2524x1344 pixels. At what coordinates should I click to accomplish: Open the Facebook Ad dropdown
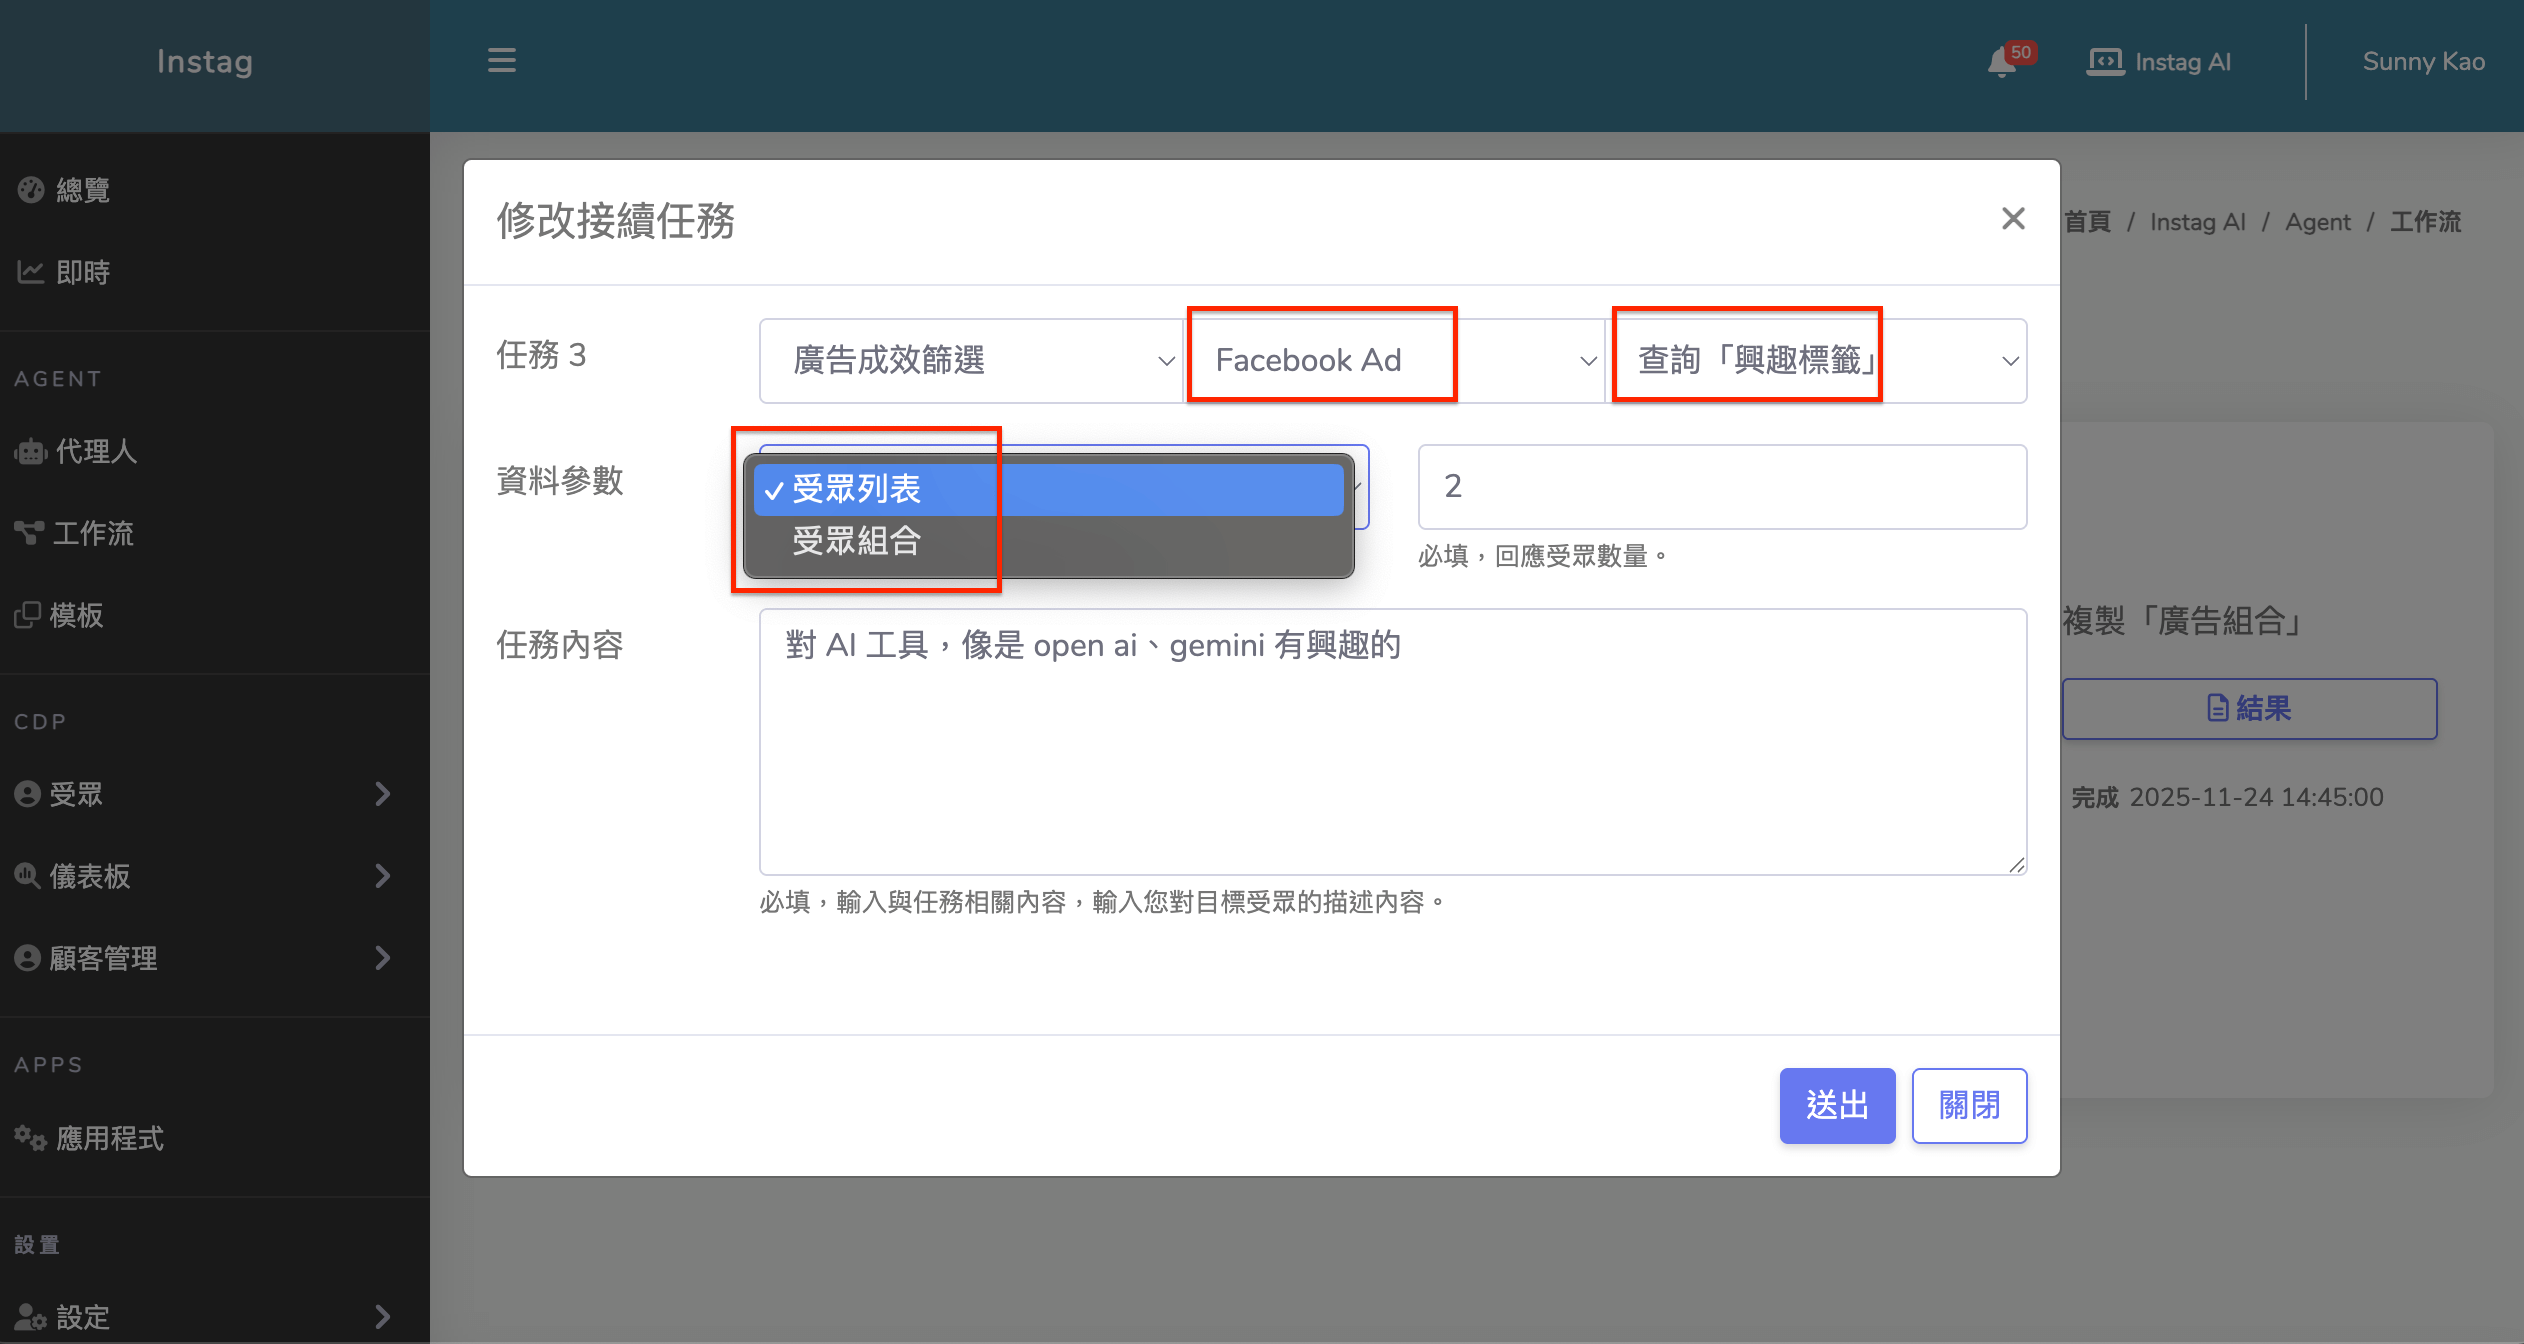pos(1394,361)
